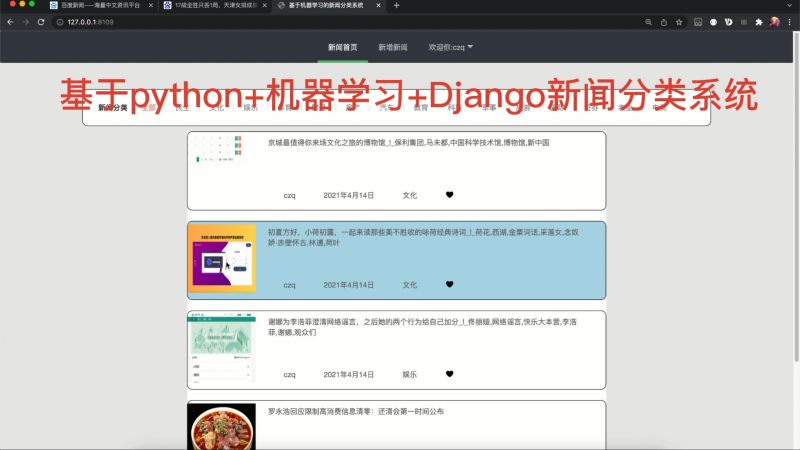Click the V-shaped extension icon

tap(729, 22)
